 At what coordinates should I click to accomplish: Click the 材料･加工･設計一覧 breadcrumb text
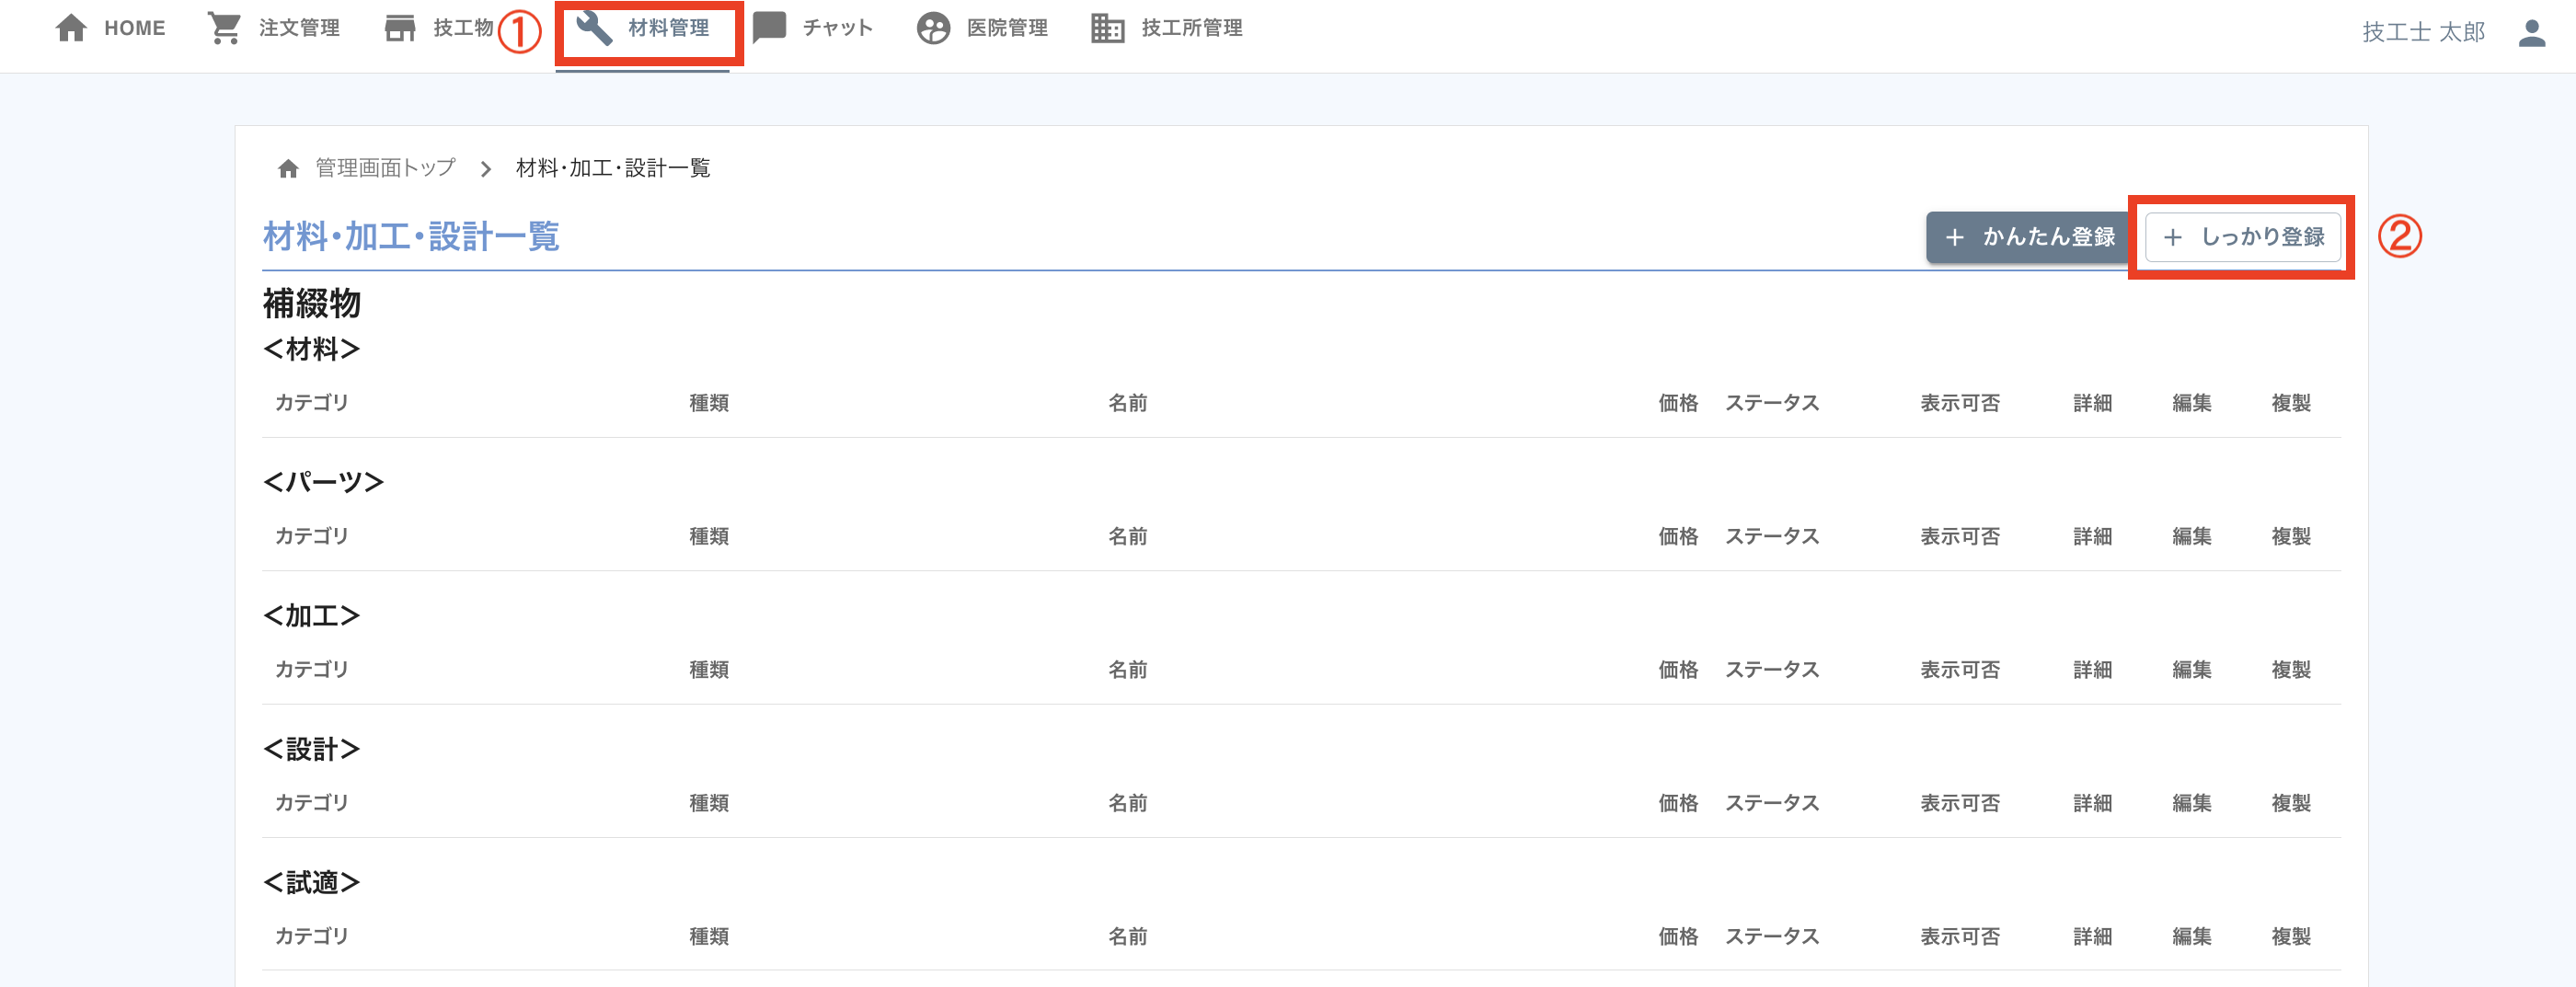click(613, 168)
